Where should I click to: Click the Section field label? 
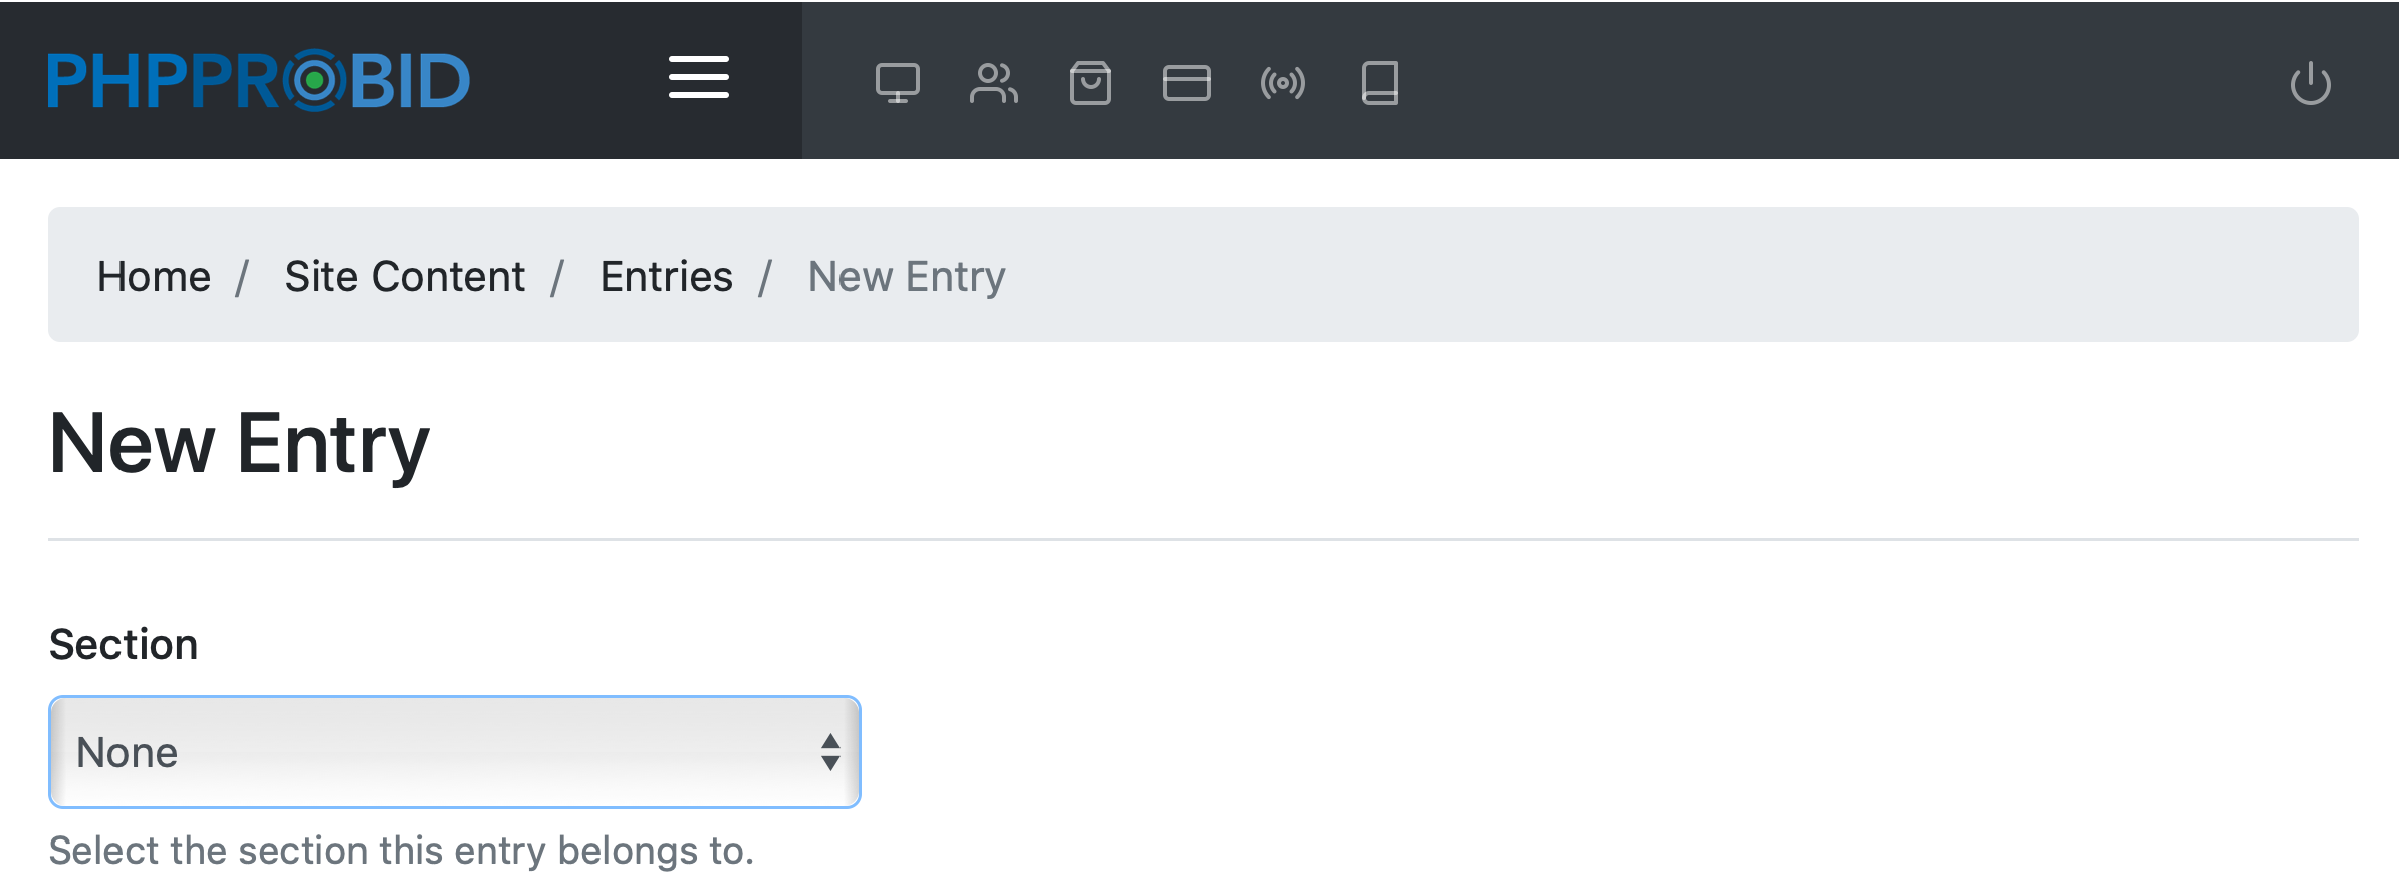pyautogui.click(x=124, y=645)
